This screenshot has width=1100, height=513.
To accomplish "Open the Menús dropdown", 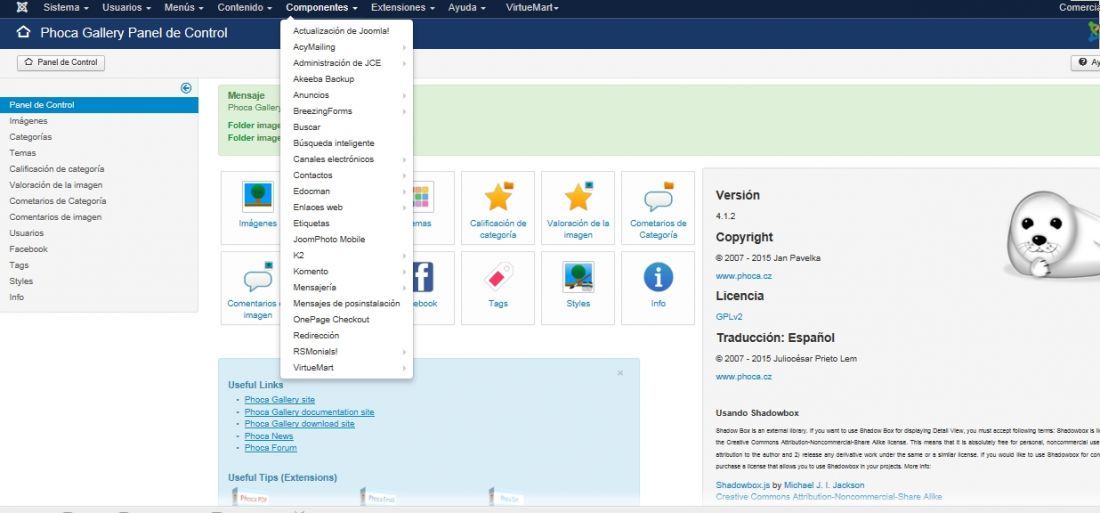I will tap(184, 8).
